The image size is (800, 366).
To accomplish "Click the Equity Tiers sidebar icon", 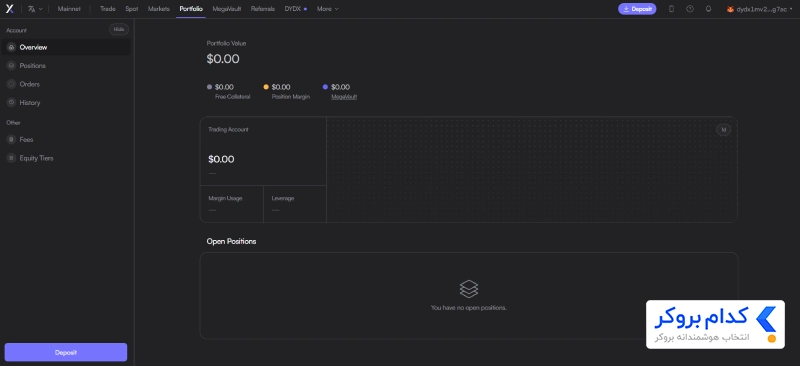I will click(11, 158).
